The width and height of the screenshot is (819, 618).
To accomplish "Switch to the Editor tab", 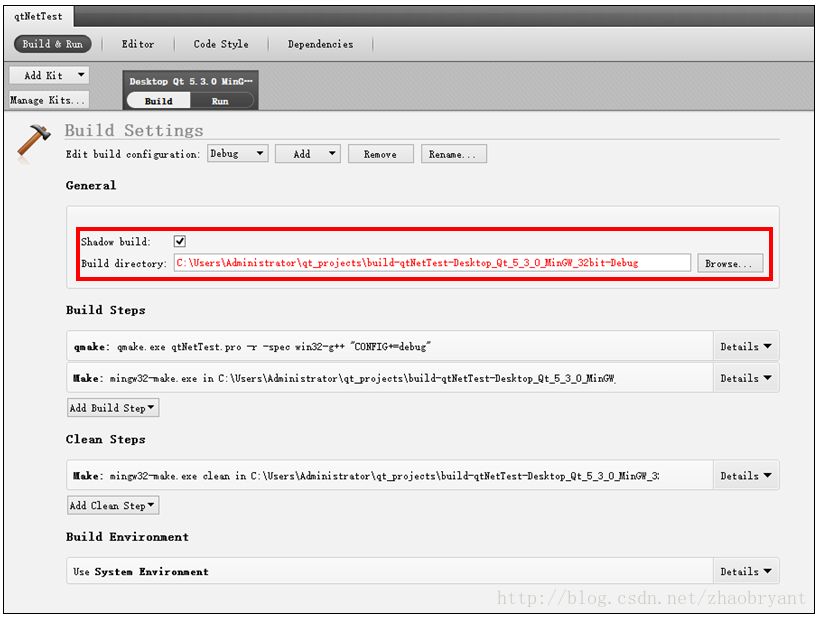I will (x=138, y=44).
